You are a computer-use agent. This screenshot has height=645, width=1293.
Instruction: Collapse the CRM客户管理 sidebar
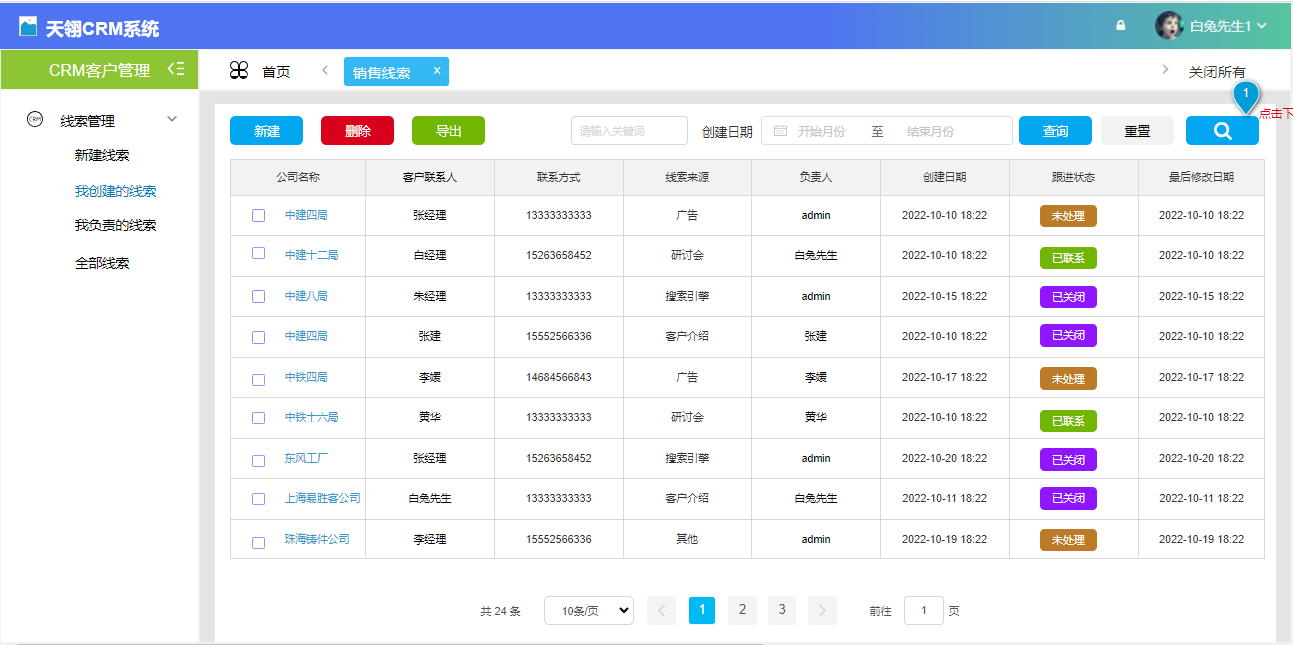179,70
